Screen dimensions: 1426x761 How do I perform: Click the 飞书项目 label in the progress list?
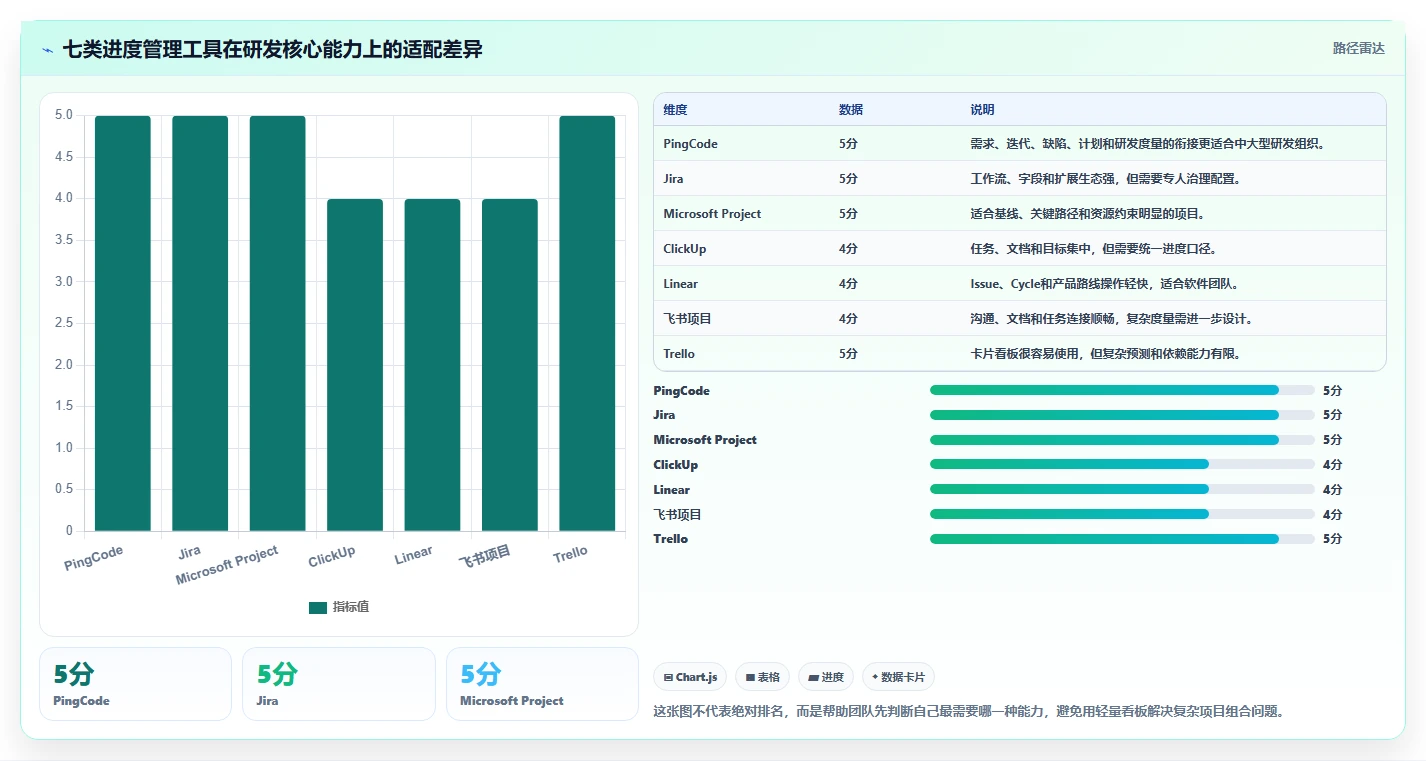click(x=678, y=514)
